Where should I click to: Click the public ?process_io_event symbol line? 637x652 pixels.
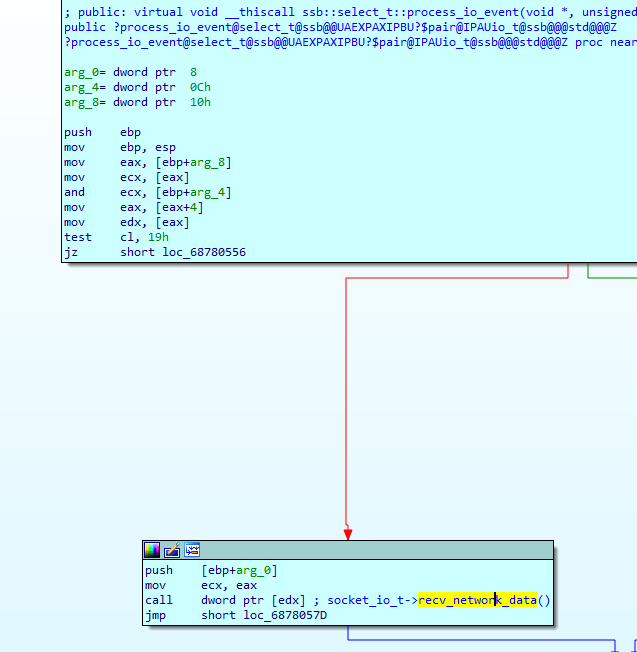coord(340,27)
